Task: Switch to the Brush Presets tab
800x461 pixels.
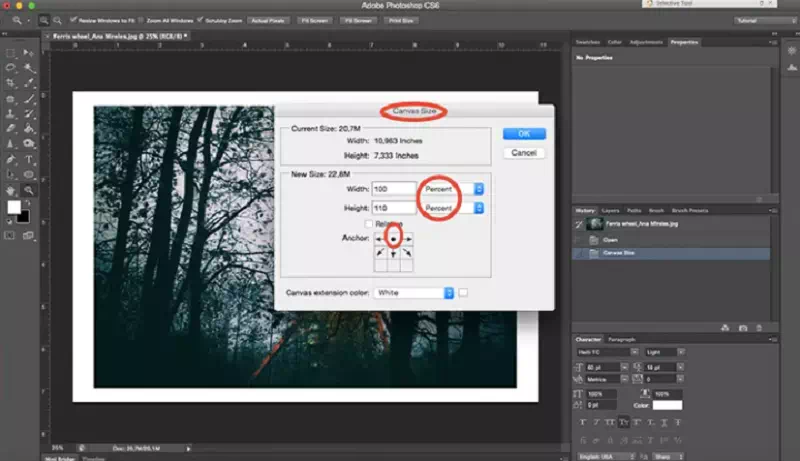Action: click(690, 211)
